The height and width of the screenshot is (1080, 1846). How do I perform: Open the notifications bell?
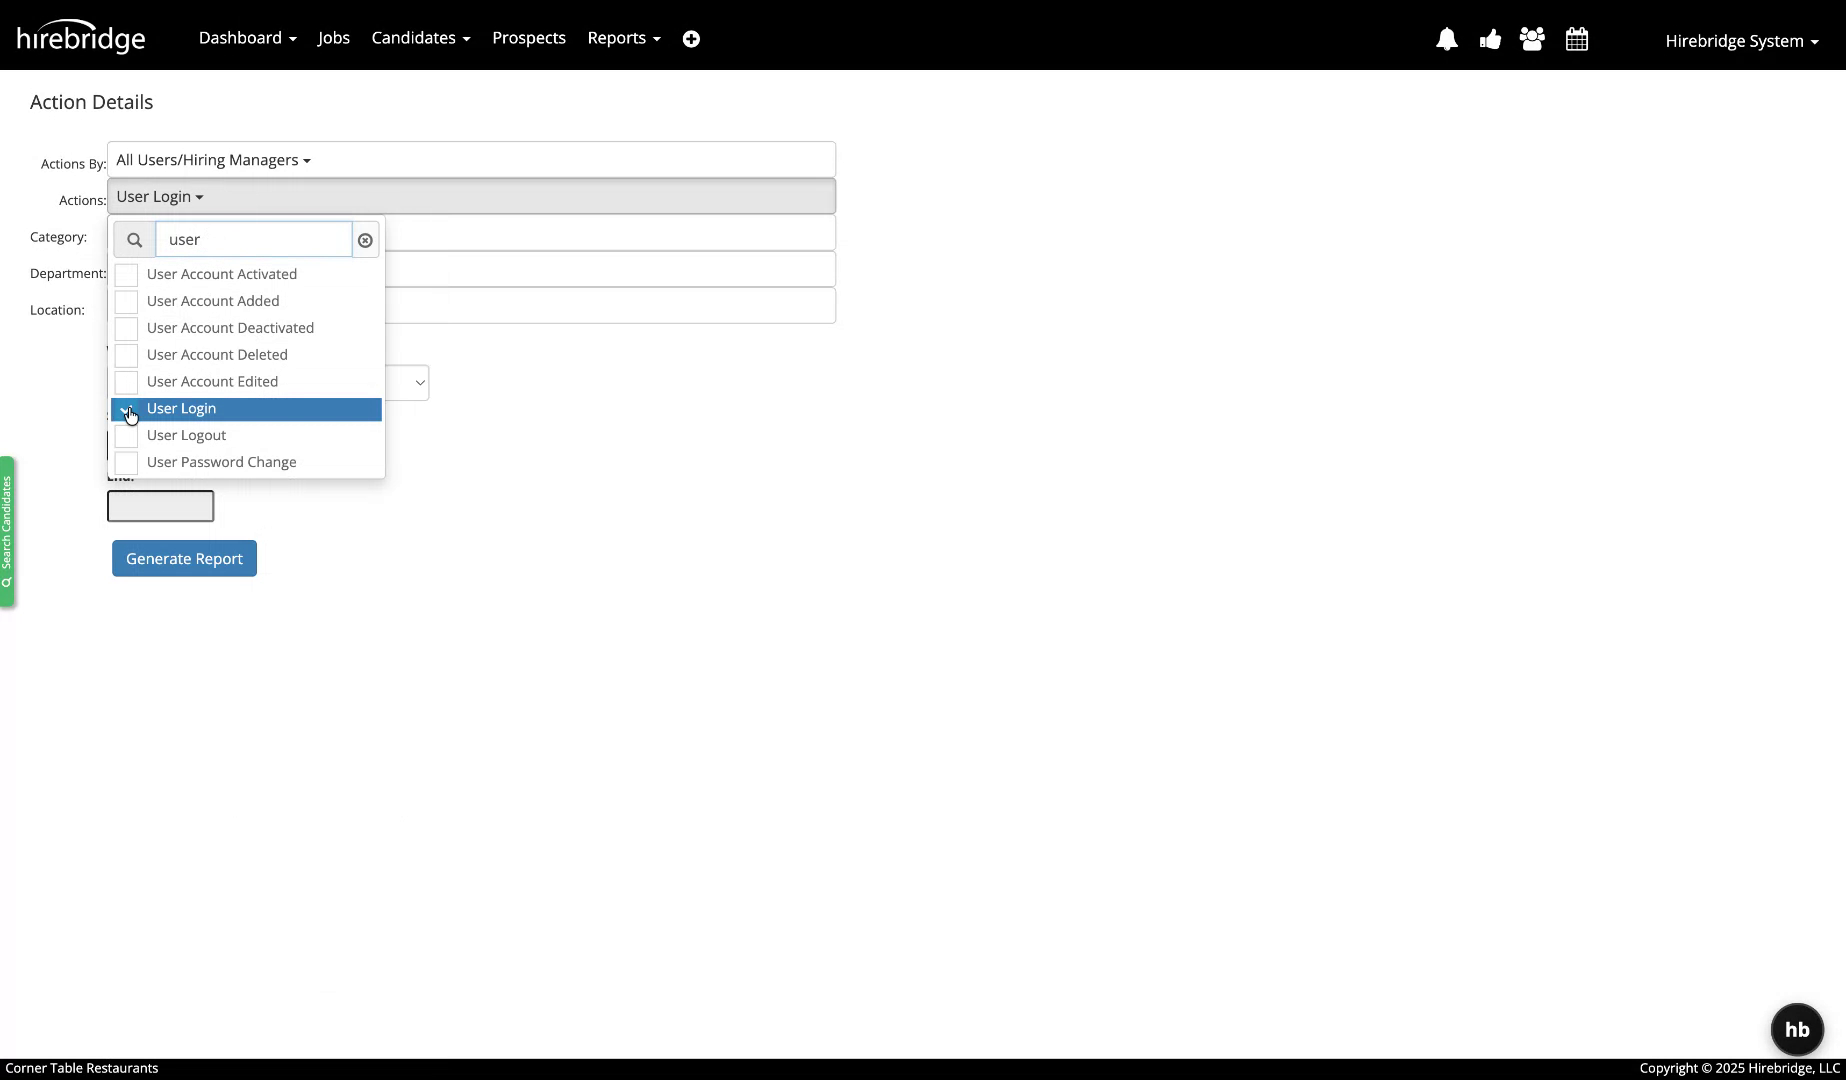pyautogui.click(x=1447, y=39)
